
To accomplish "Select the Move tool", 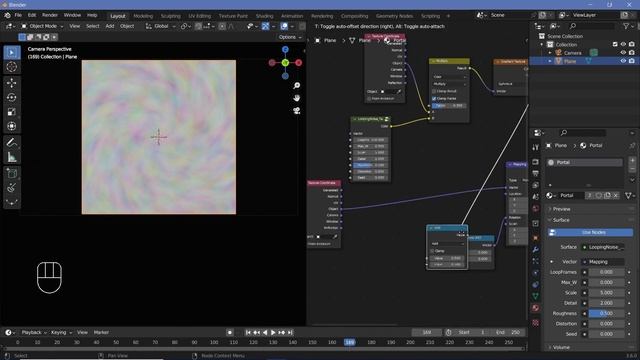I will tap(11, 83).
